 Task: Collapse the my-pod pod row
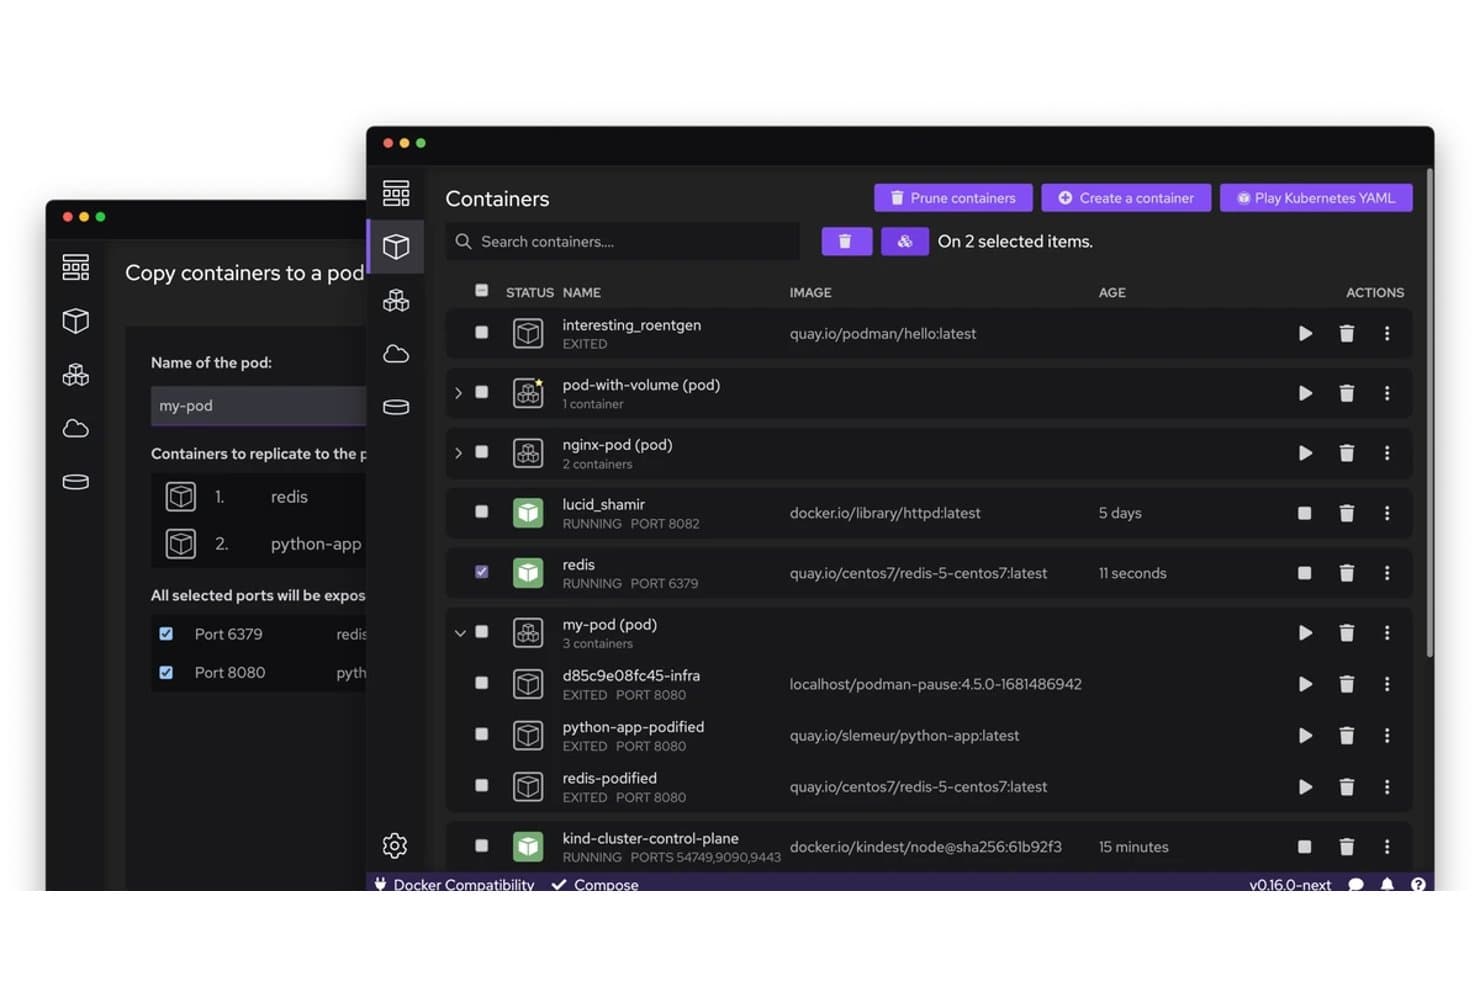pyautogui.click(x=460, y=633)
